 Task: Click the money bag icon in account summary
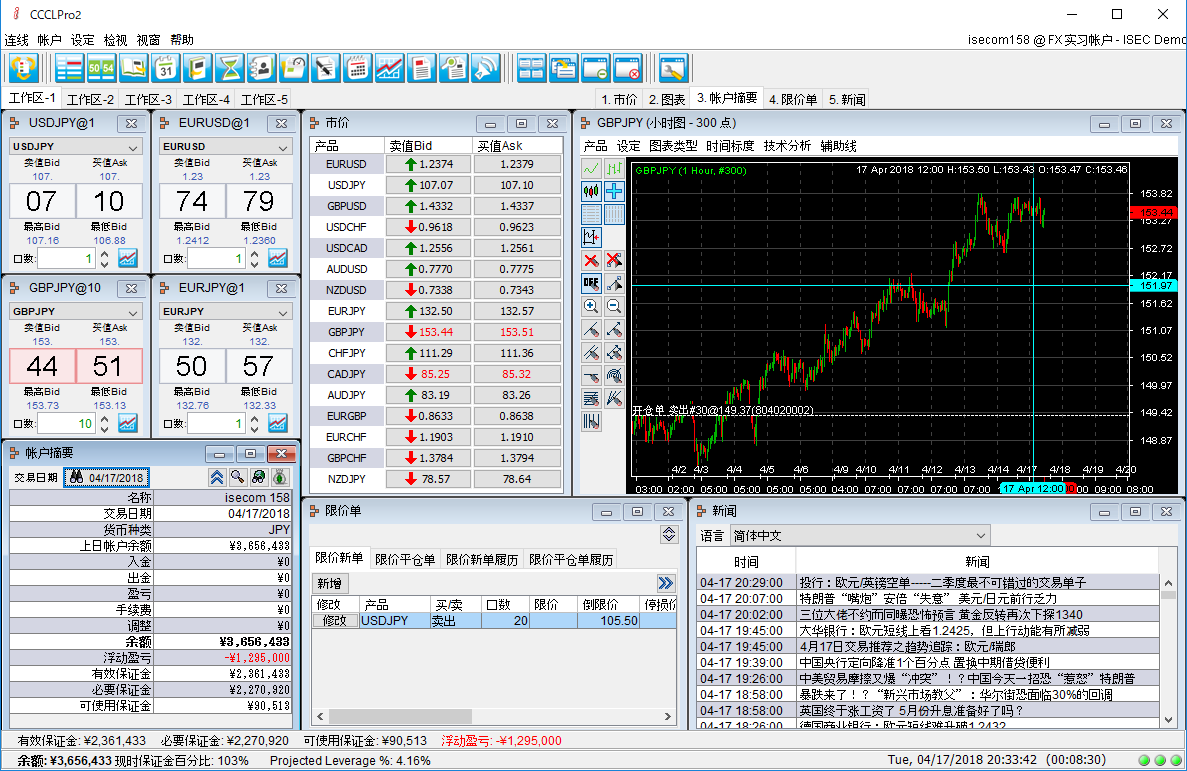280,477
